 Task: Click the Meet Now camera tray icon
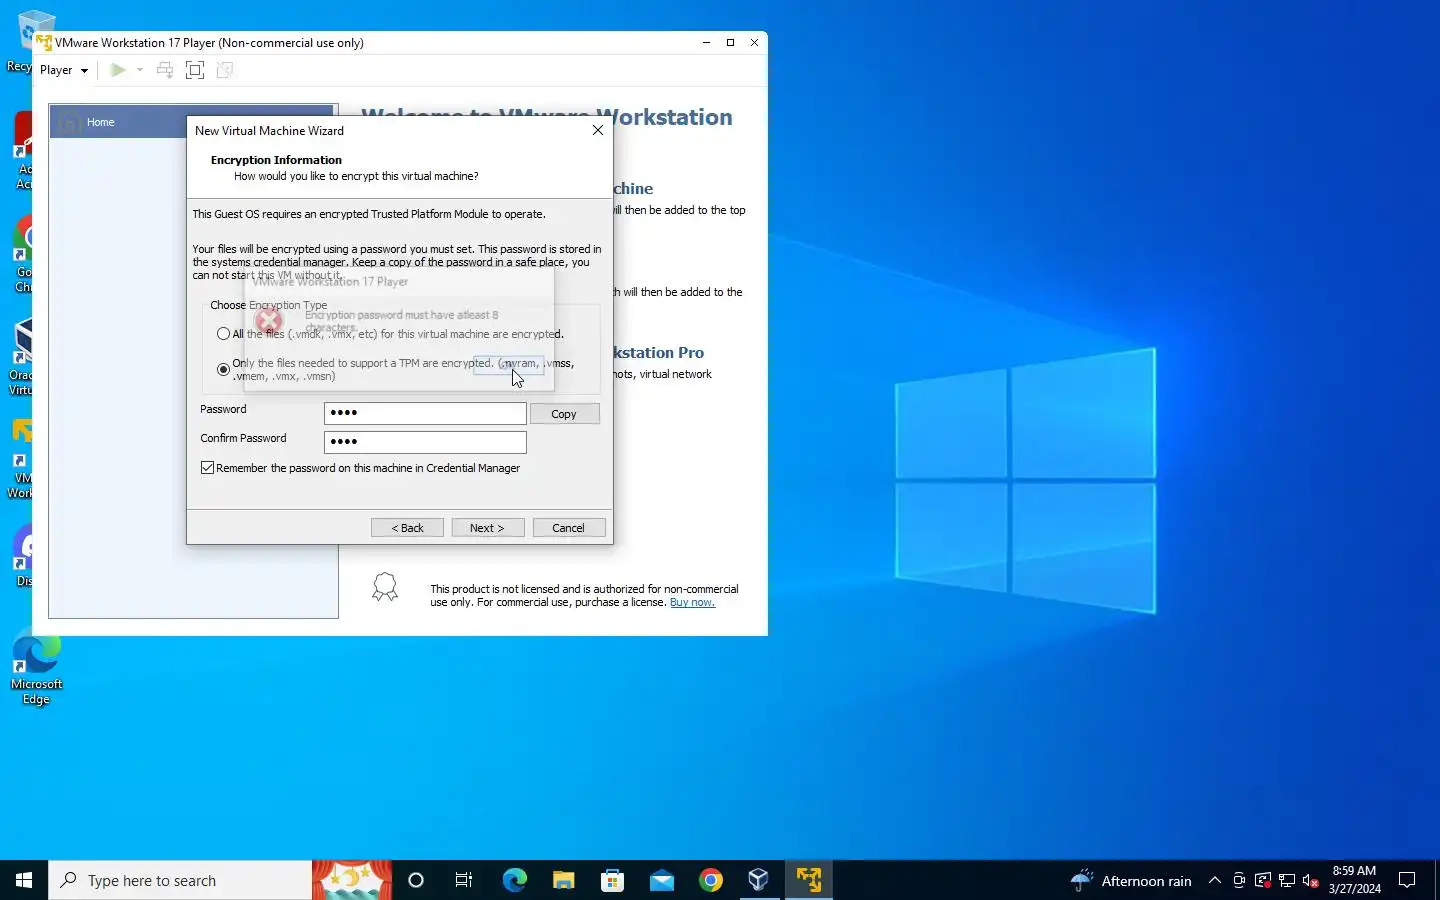coord(1239,880)
